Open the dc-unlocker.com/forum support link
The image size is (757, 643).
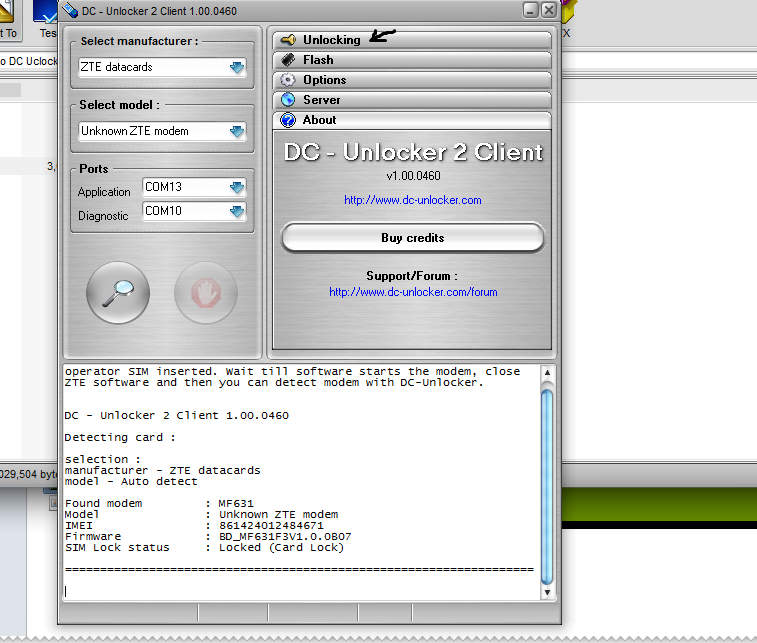point(413,292)
